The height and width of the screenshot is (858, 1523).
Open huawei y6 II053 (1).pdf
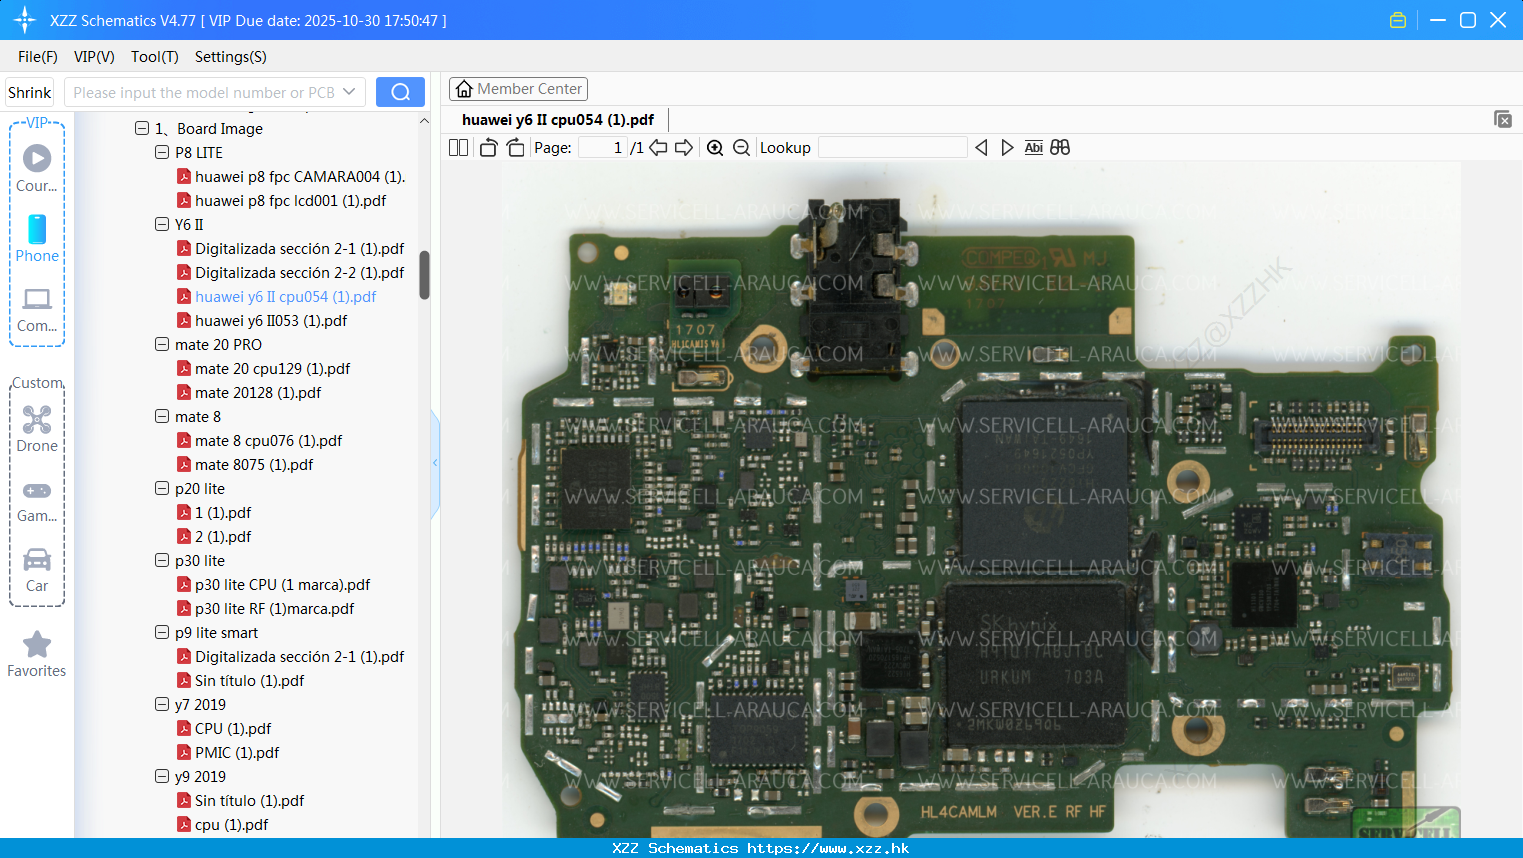[271, 320]
